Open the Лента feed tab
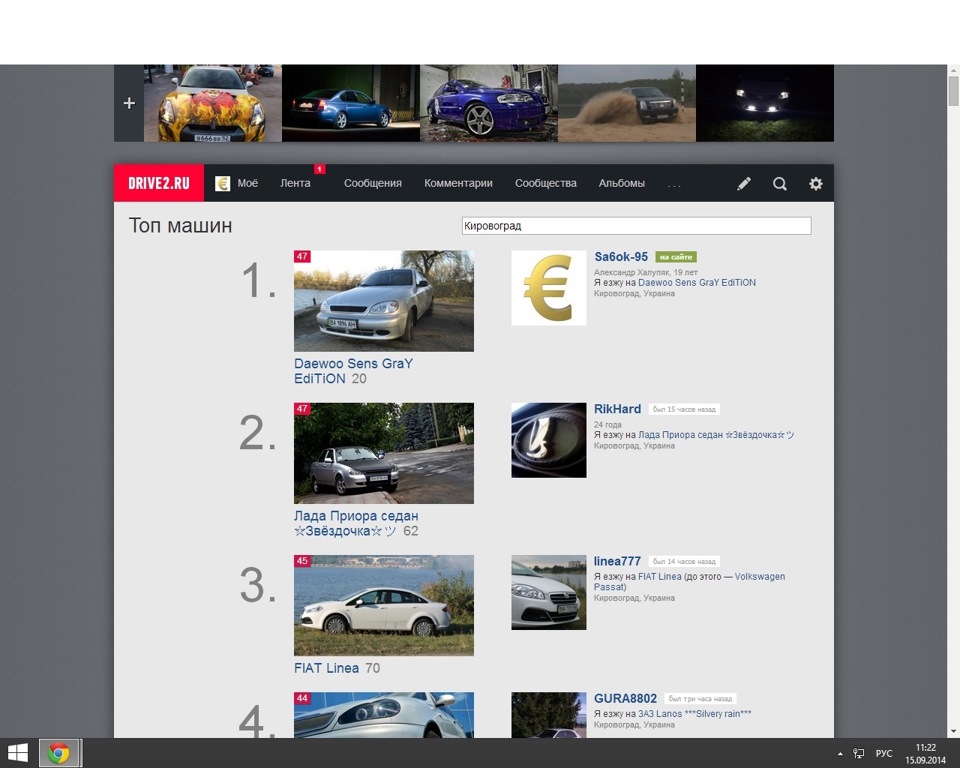The height and width of the screenshot is (768, 960). pyautogui.click(x=295, y=183)
